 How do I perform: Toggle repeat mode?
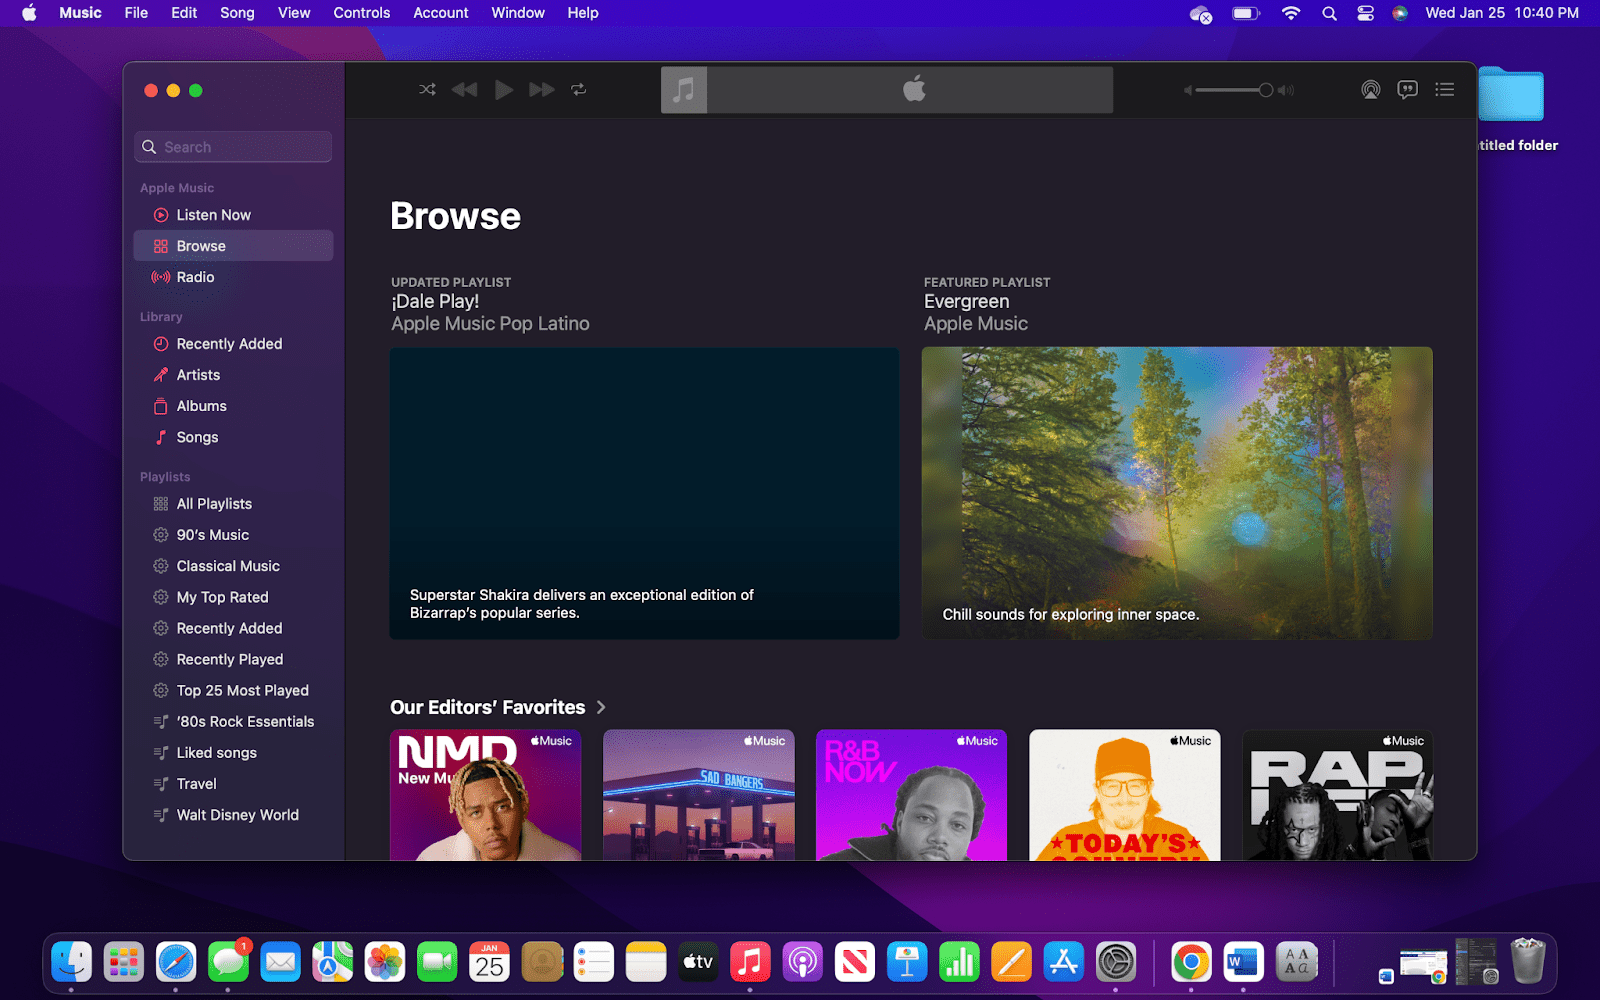pyautogui.click(x=579, y=90)
